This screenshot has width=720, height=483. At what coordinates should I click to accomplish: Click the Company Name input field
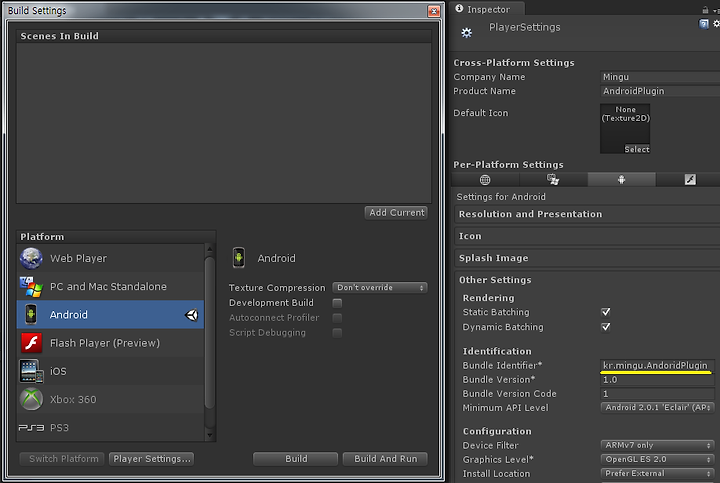click(660, 77)
